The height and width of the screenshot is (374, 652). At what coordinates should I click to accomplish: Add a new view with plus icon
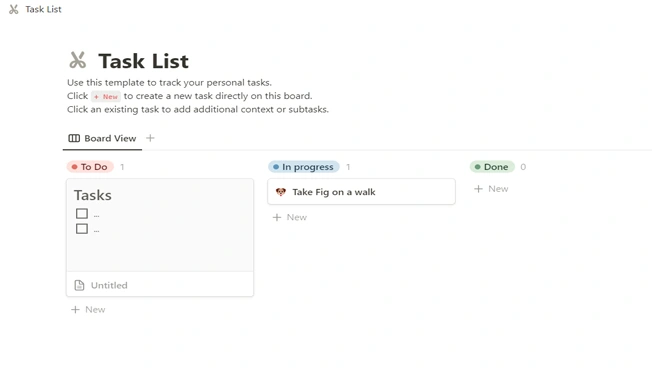click(x=151, y=138)
